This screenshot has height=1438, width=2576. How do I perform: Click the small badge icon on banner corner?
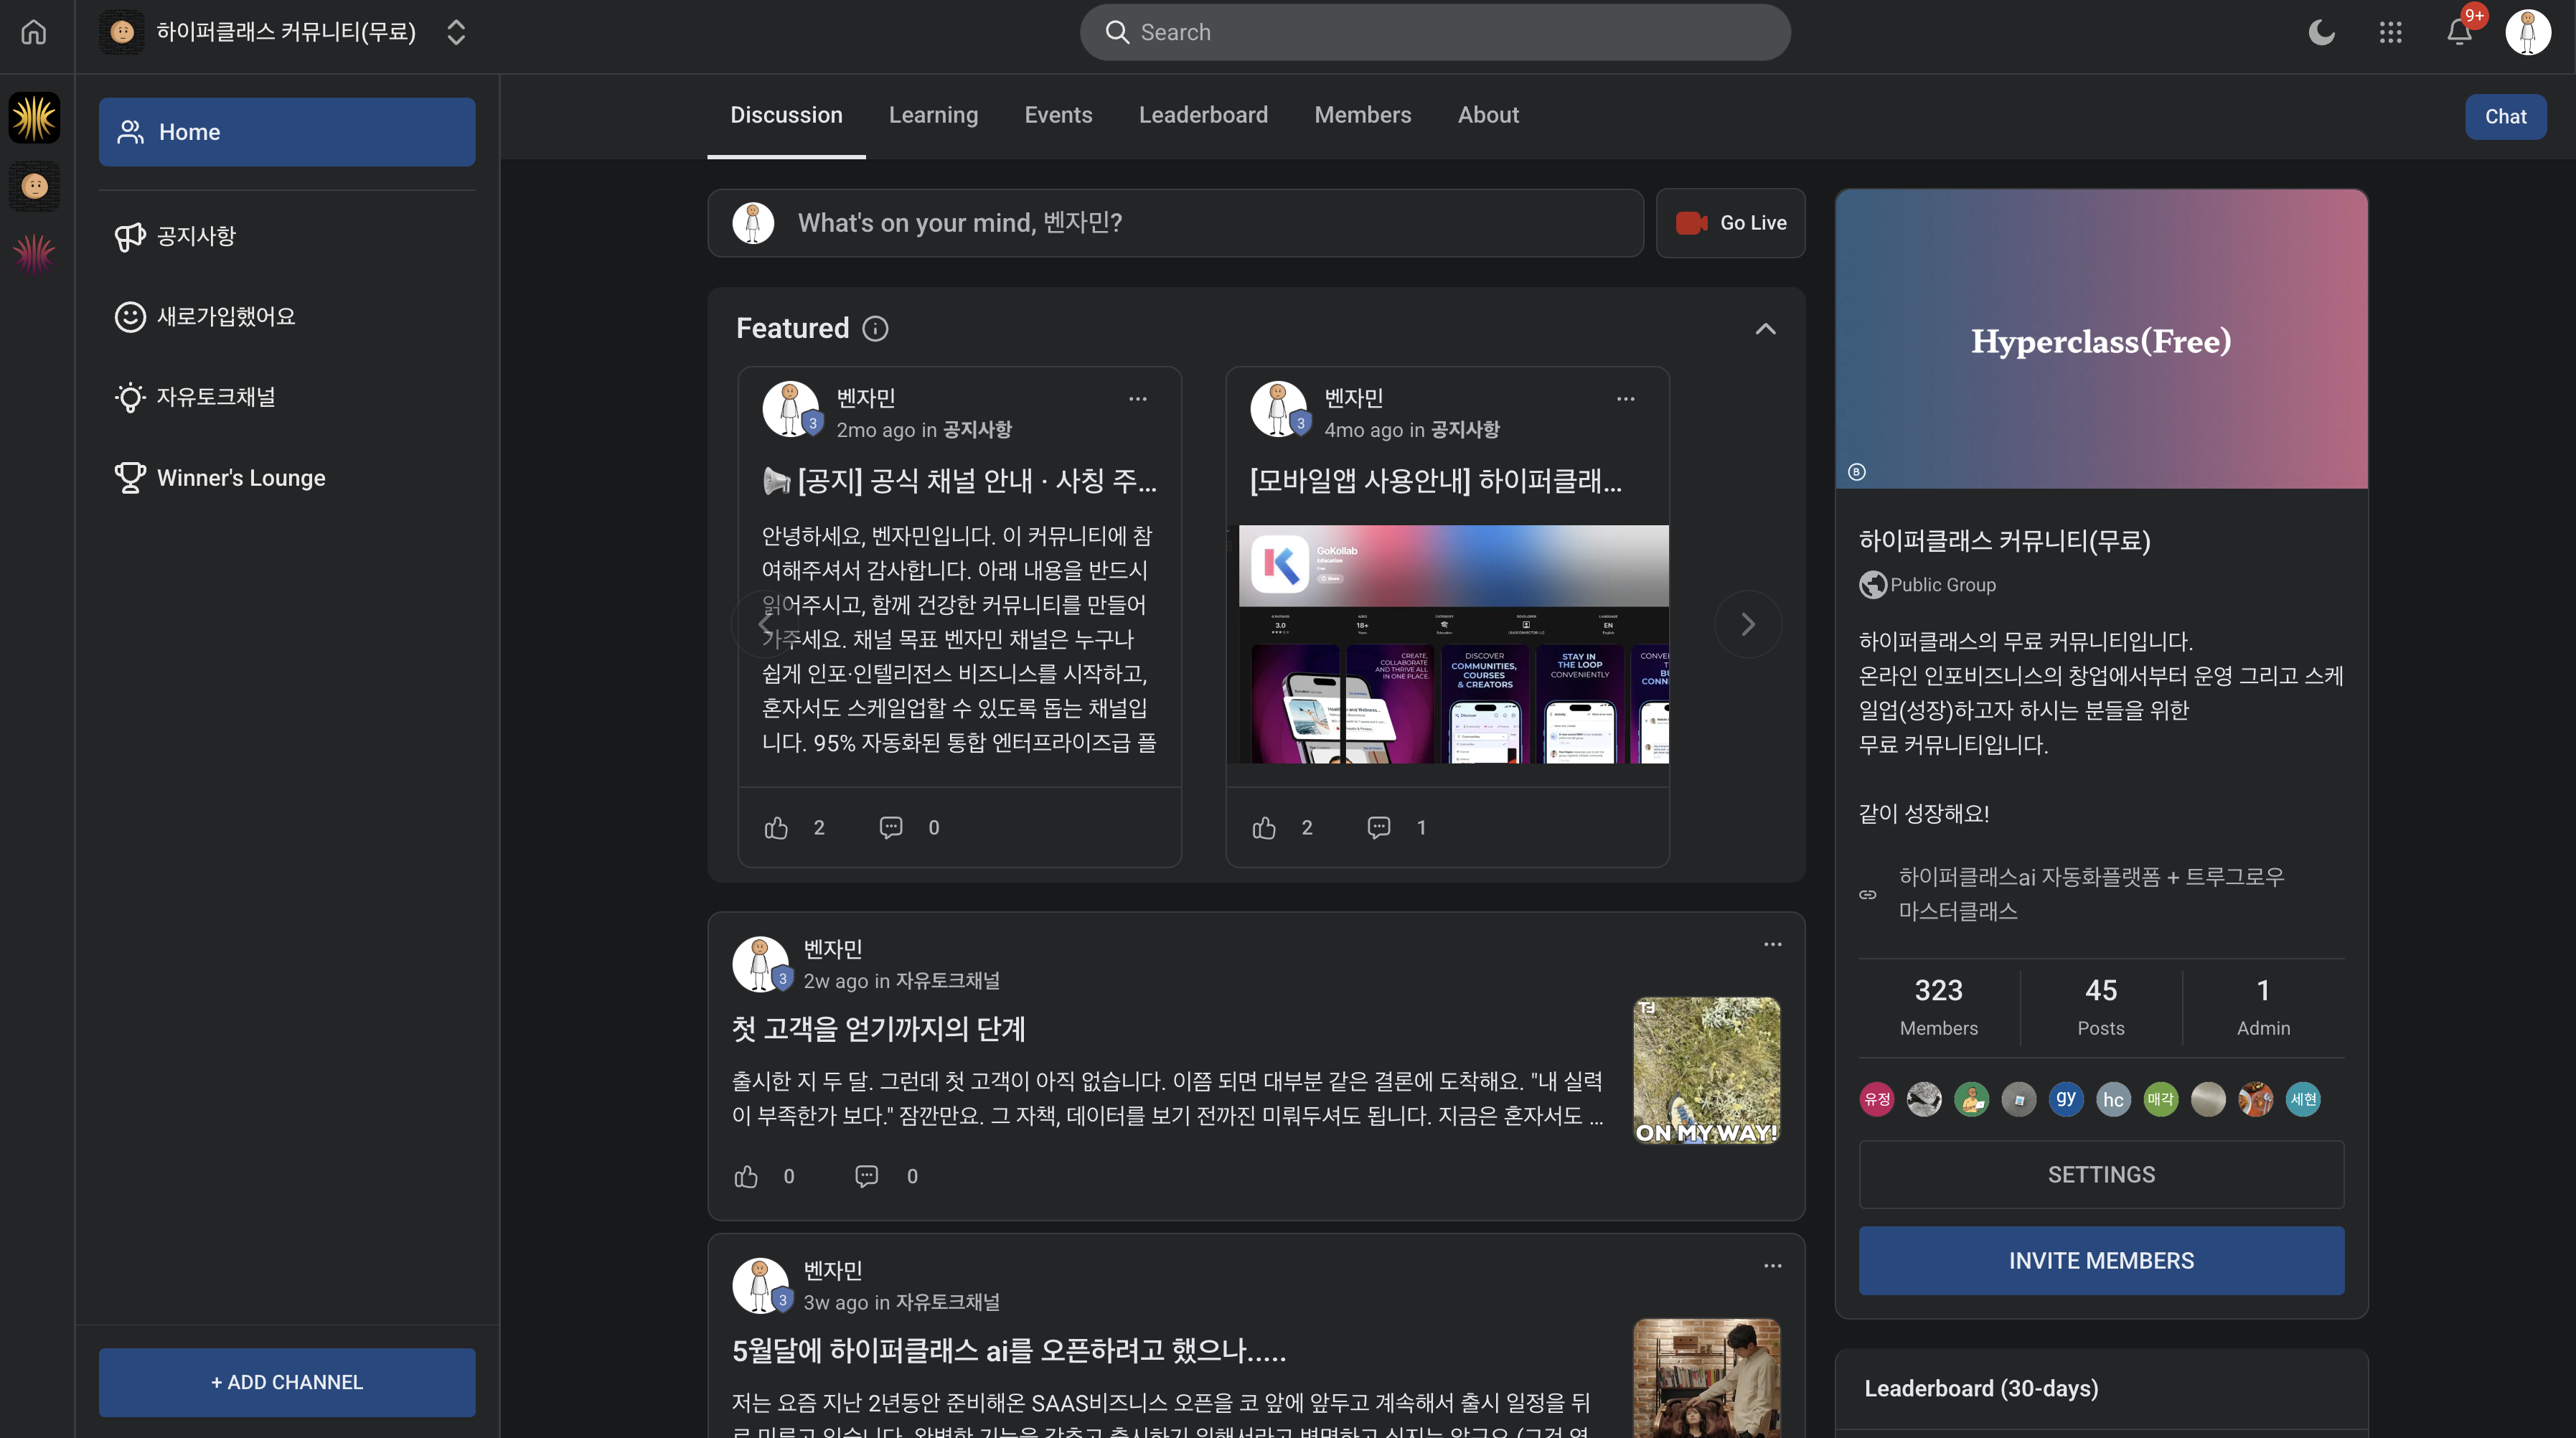click(1857, 472)
